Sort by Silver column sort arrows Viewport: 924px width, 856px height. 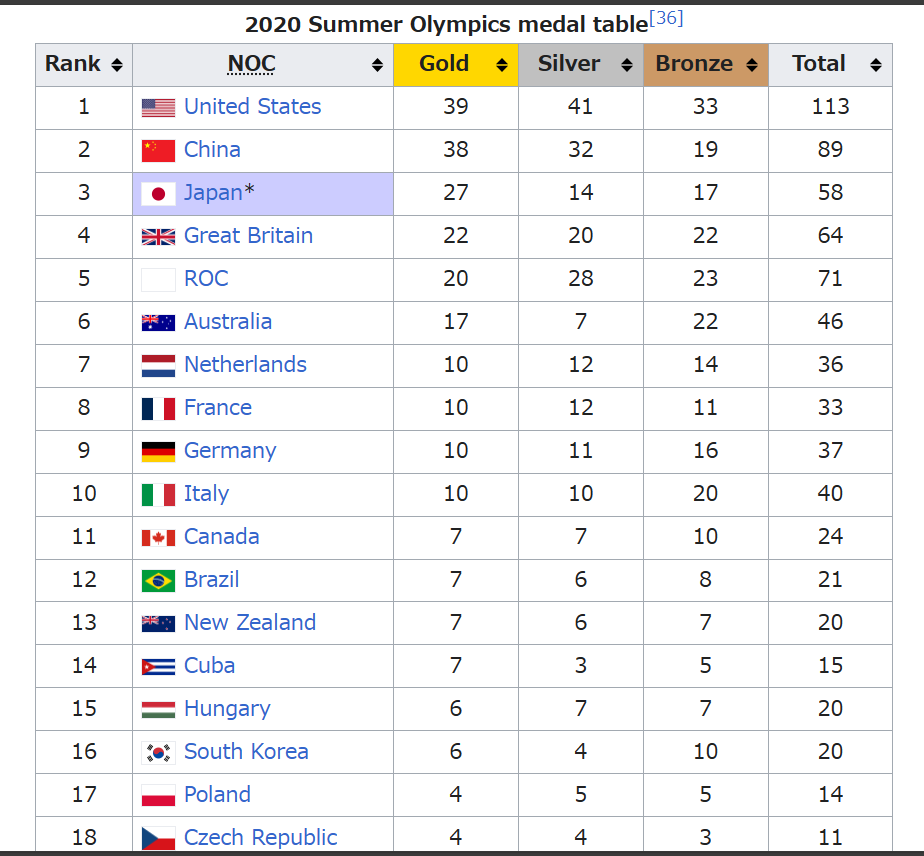tap(627, 65)
